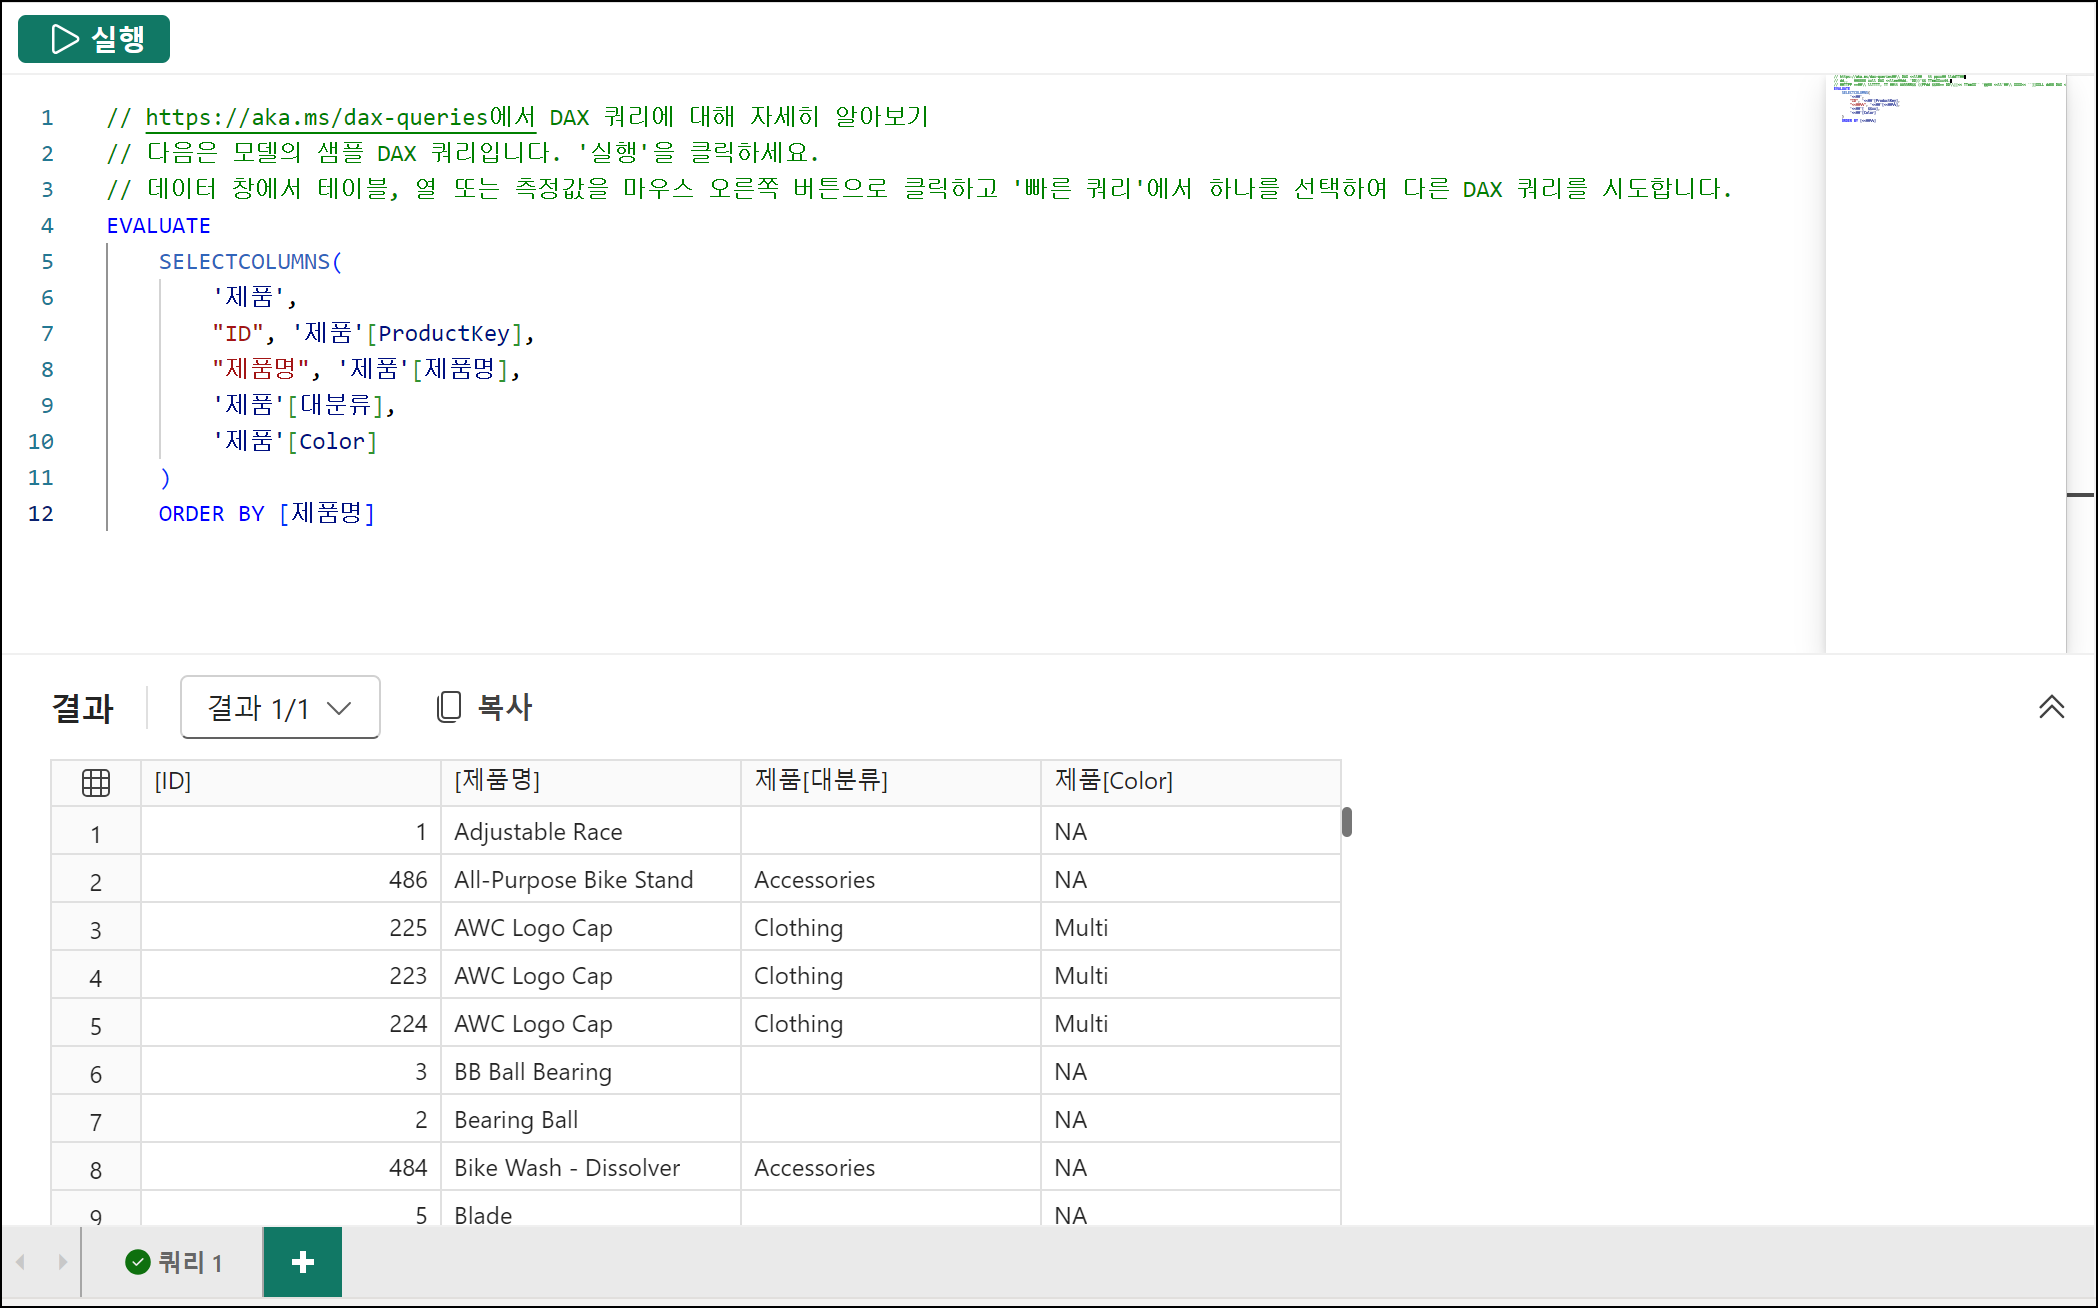This screenshot has width=2098, height=1308.
Task: Collapse results pane with double chevron
Action: tap(2051, 707)
